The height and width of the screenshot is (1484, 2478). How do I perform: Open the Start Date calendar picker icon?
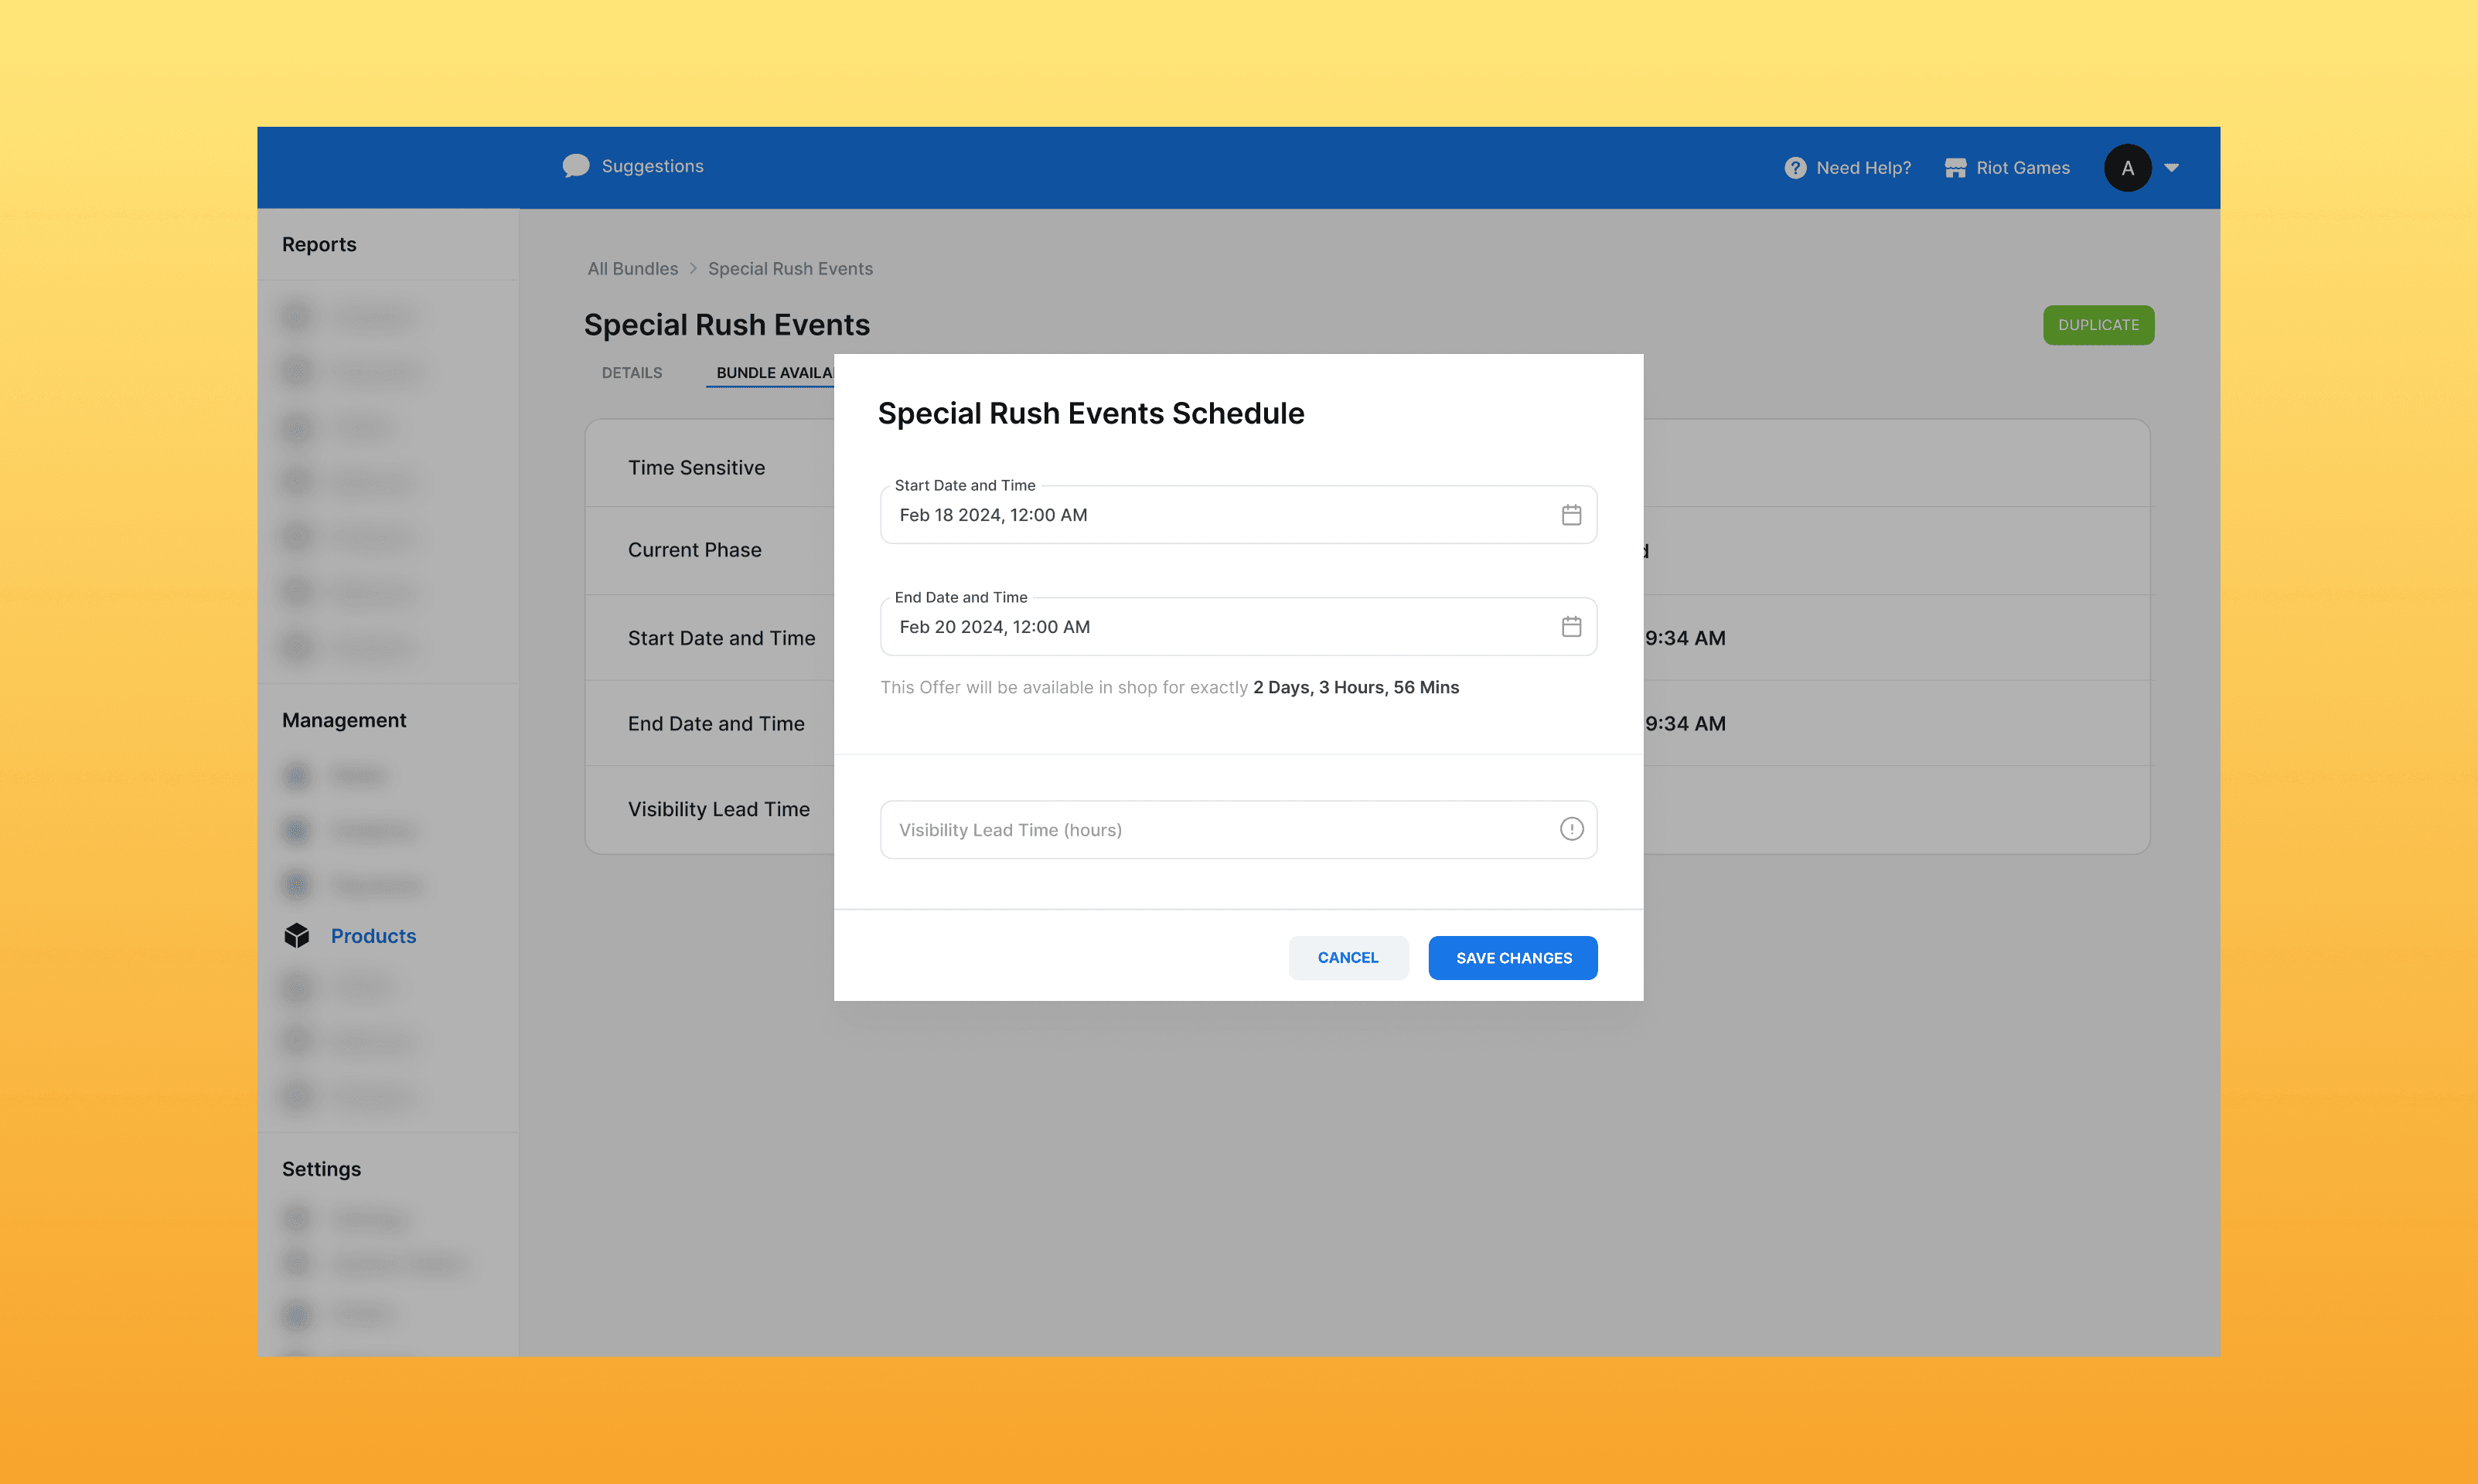[1571, 515]
